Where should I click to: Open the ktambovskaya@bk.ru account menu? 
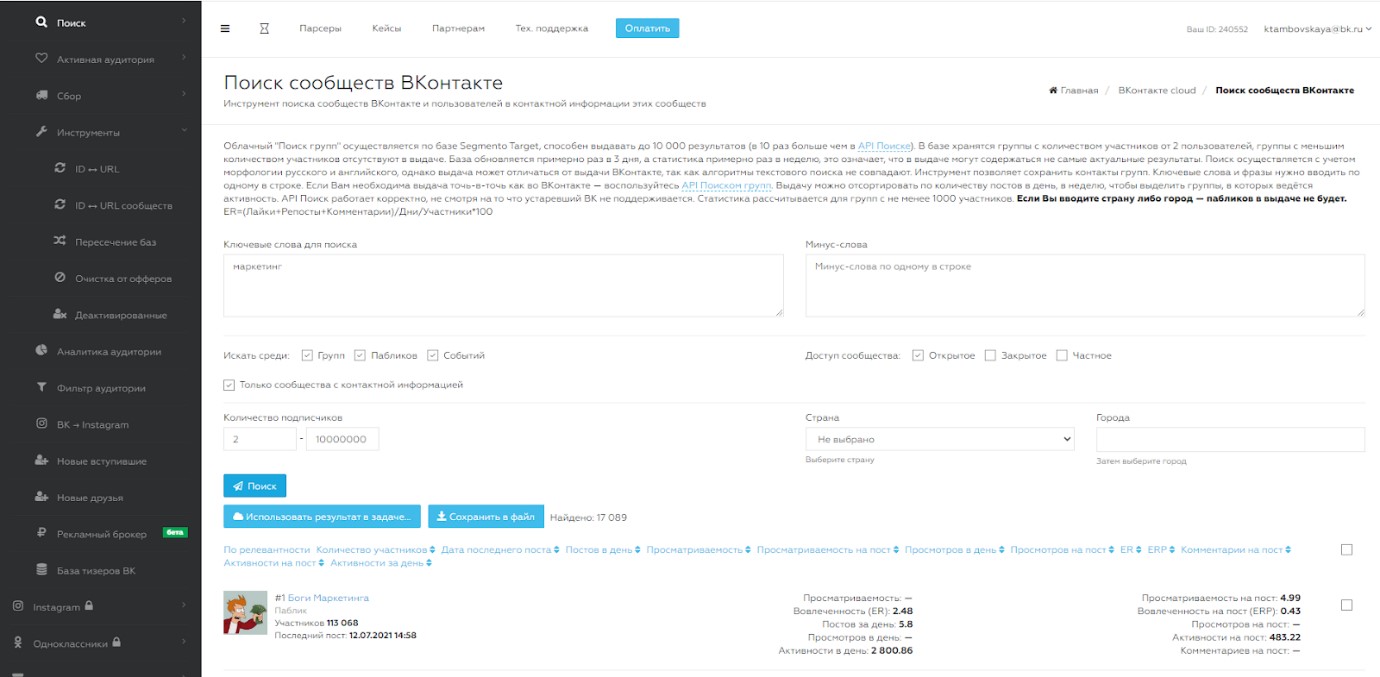(x=1316, y=29)
